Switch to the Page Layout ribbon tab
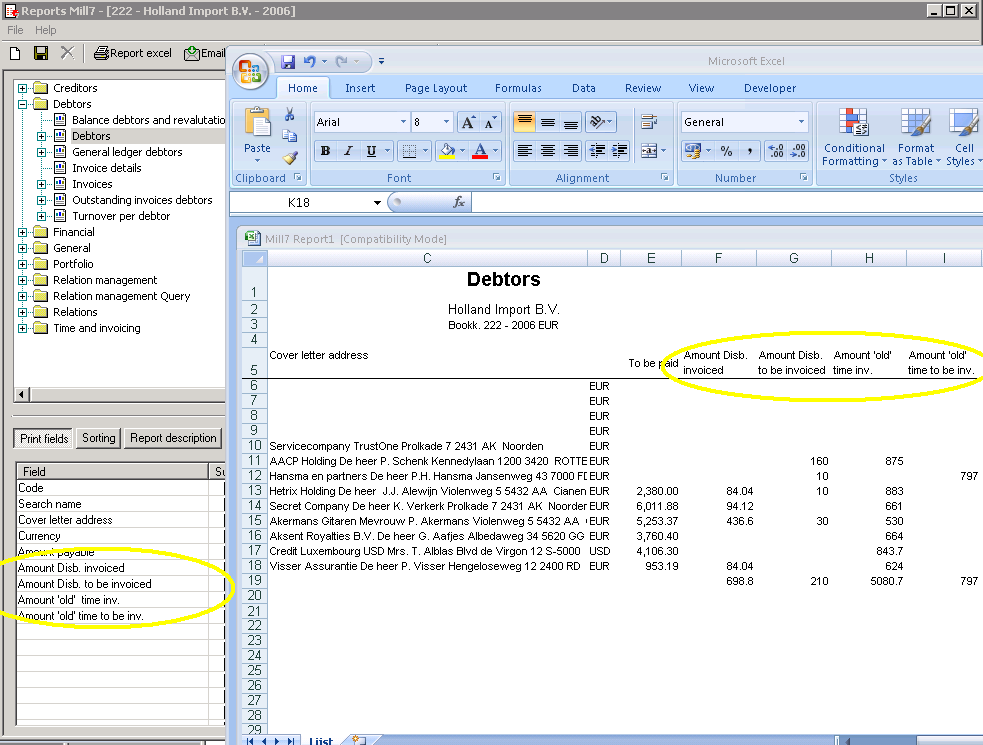 436,88
